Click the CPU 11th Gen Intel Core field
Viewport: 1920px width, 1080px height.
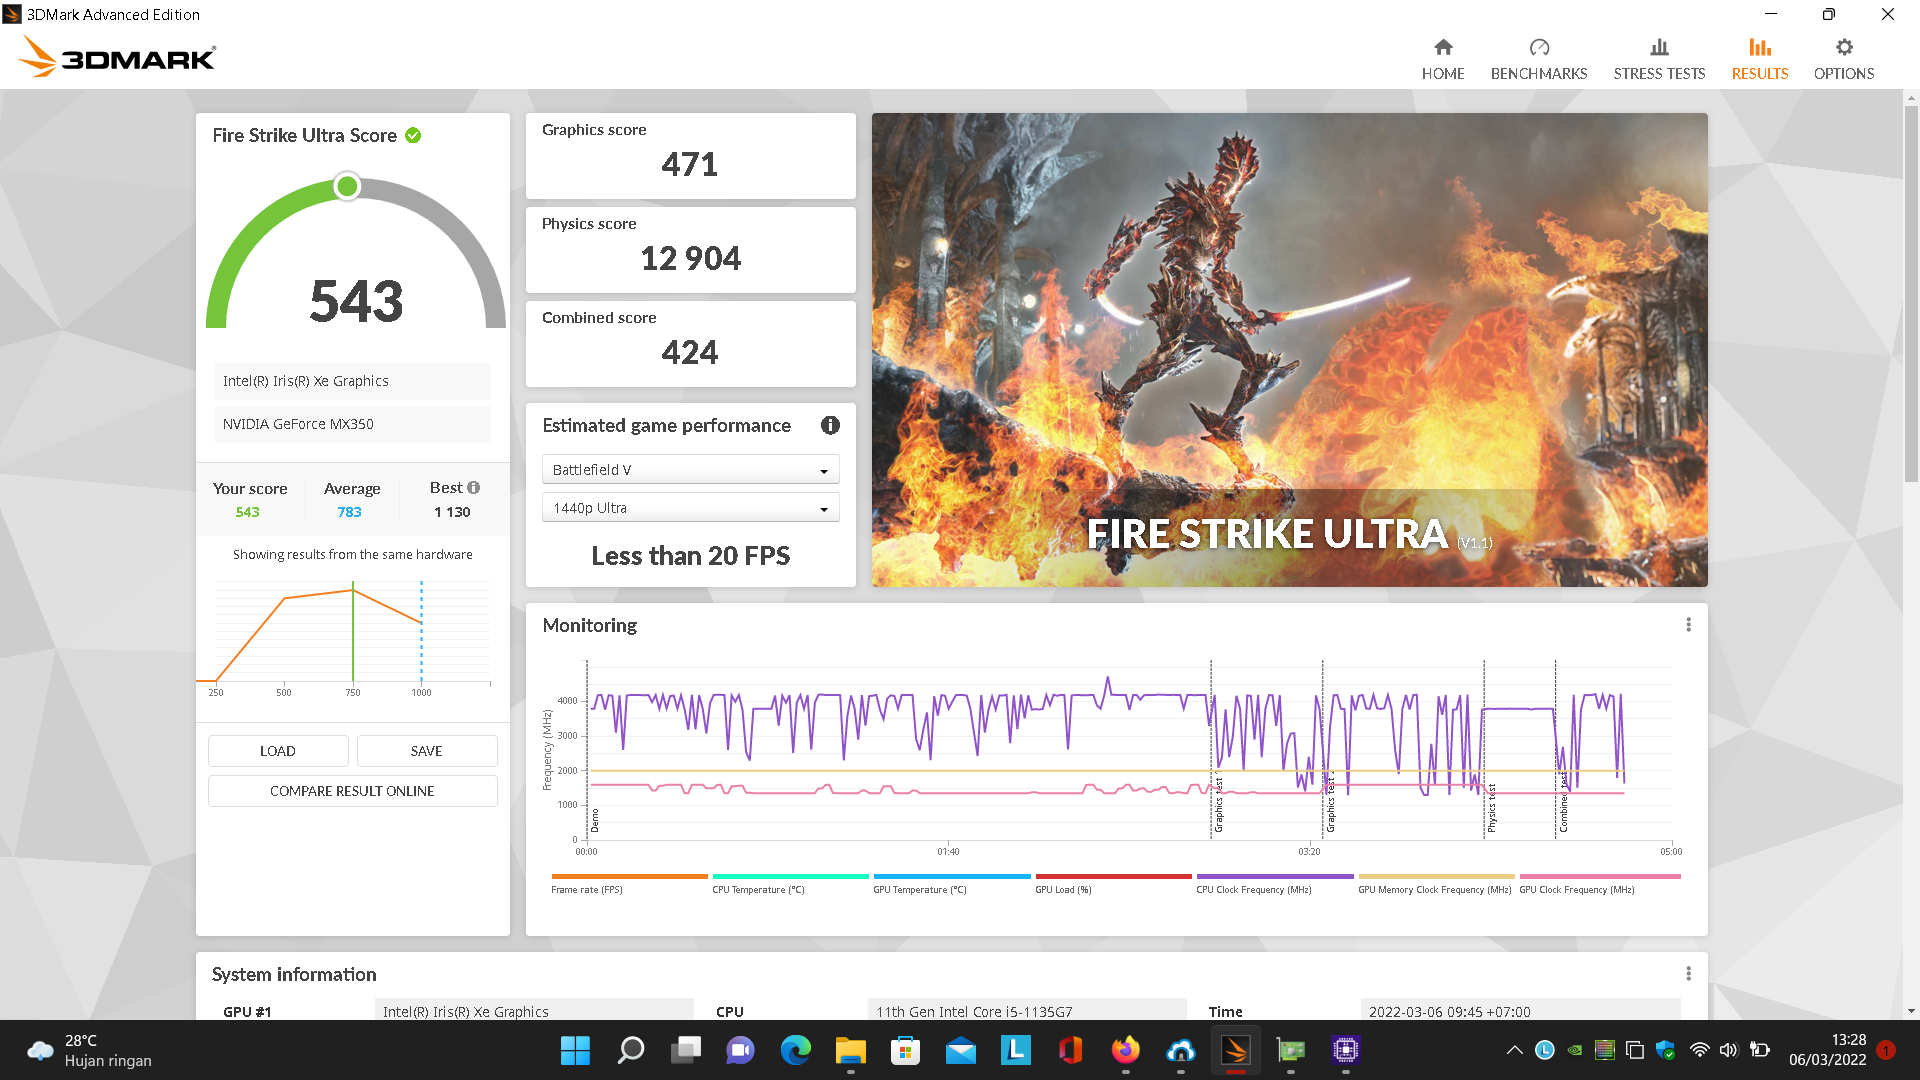point(1027,1010)
